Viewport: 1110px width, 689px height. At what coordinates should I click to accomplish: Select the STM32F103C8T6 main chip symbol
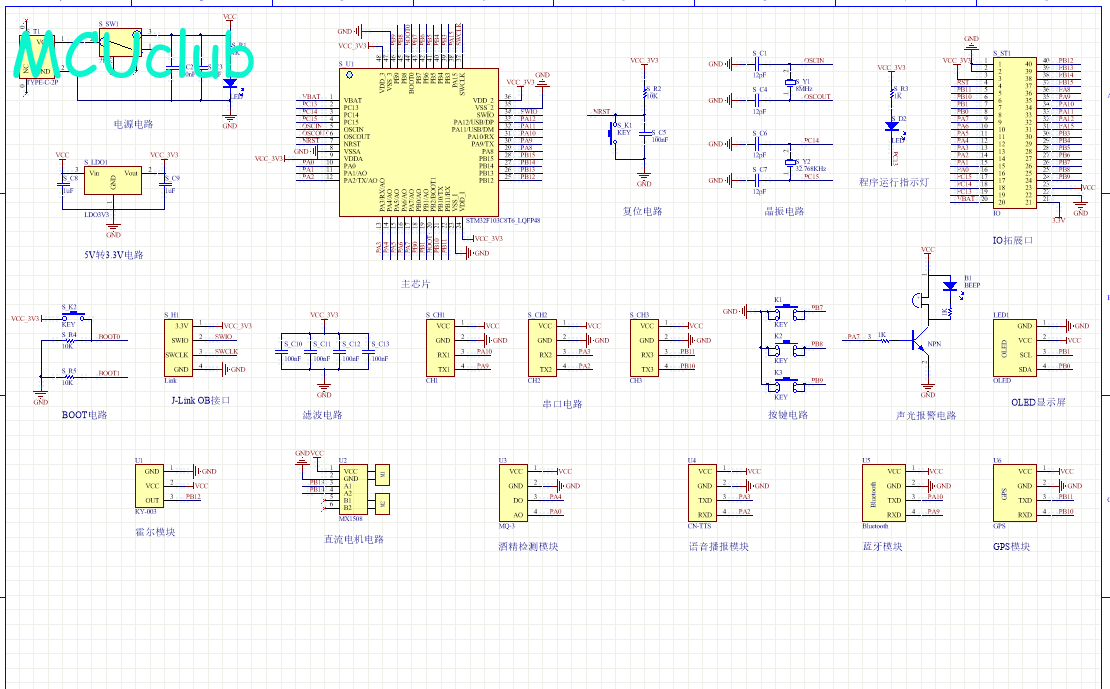click(420, 142)
